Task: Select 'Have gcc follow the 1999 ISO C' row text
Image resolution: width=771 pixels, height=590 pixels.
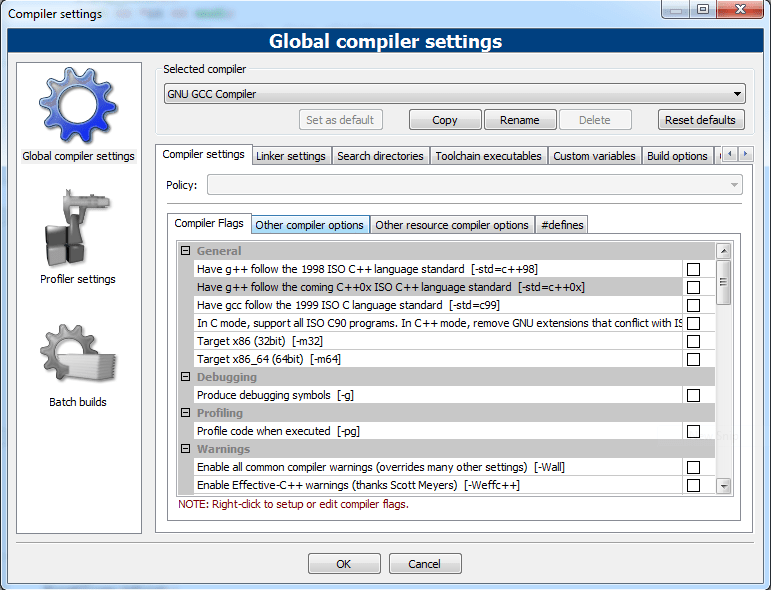Action: click(x=348, y=305)
